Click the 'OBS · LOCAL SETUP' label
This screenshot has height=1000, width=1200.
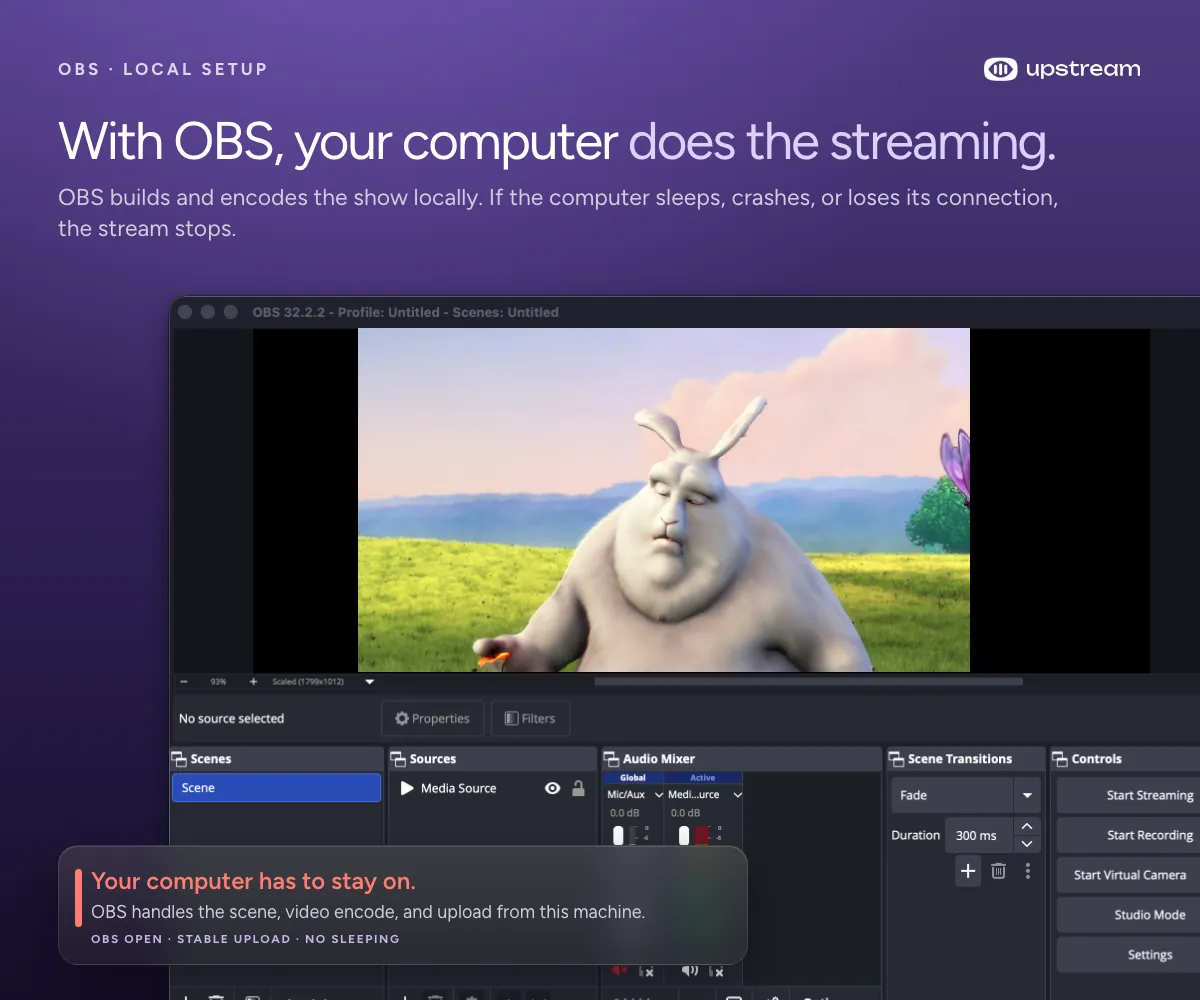pyautogui.click(x=163, y=69)
